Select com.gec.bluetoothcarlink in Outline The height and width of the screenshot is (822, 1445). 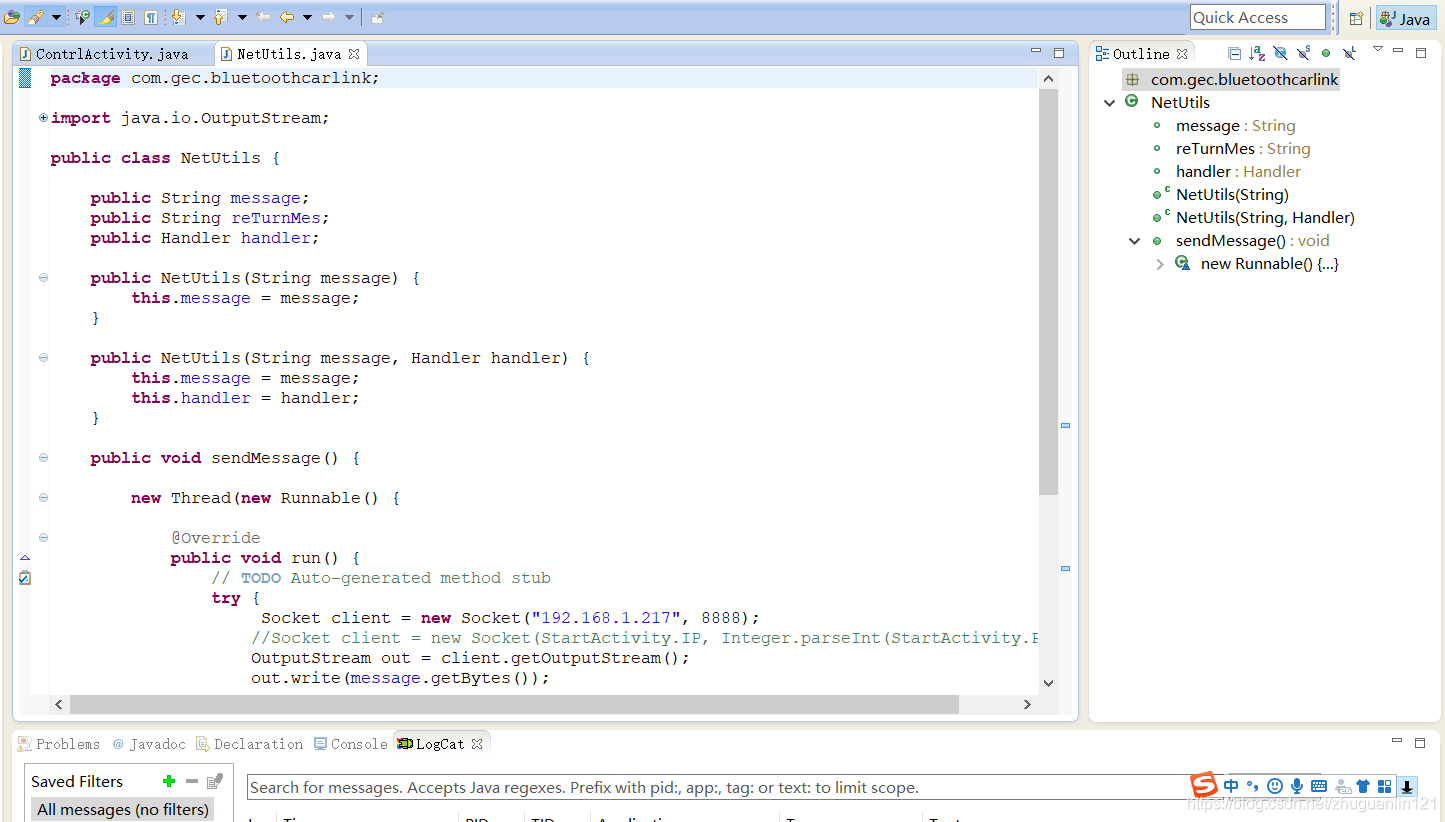pyautogui.click(x=1231, y=80)
